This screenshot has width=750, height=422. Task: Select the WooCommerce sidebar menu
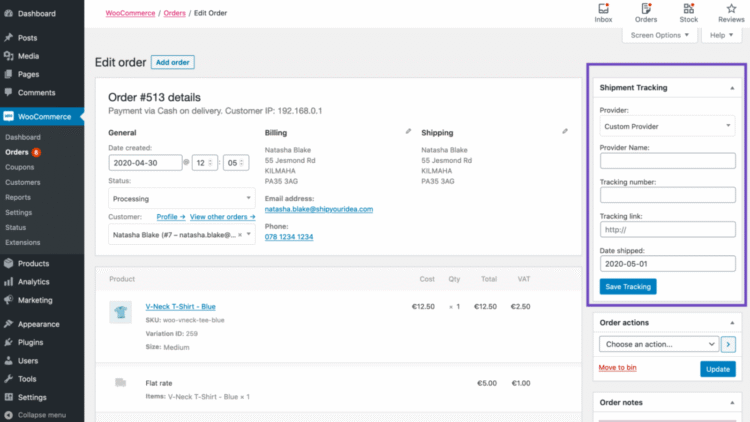[x=42, y=117]
